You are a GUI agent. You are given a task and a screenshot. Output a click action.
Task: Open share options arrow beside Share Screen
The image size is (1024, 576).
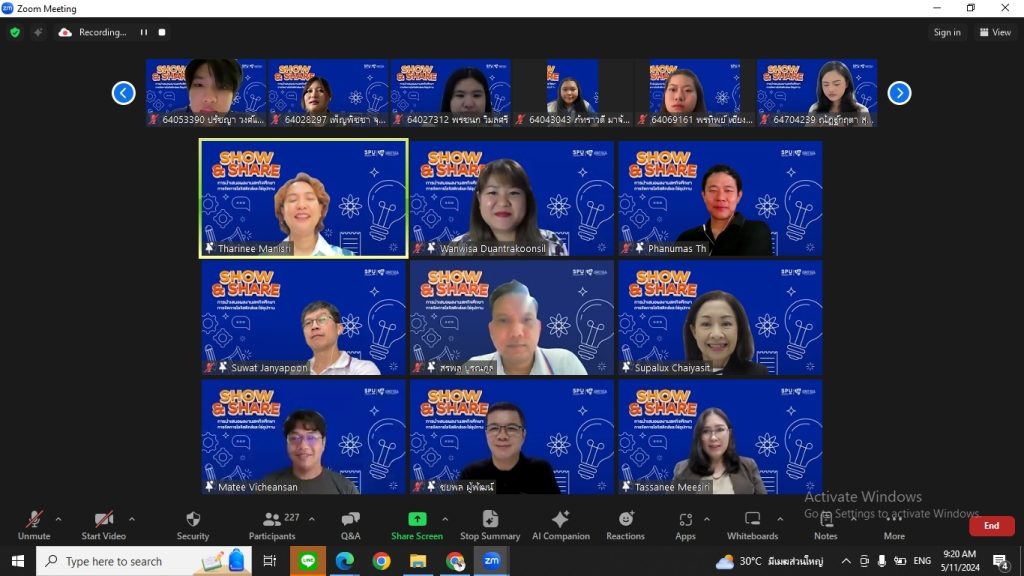[445, 519]
